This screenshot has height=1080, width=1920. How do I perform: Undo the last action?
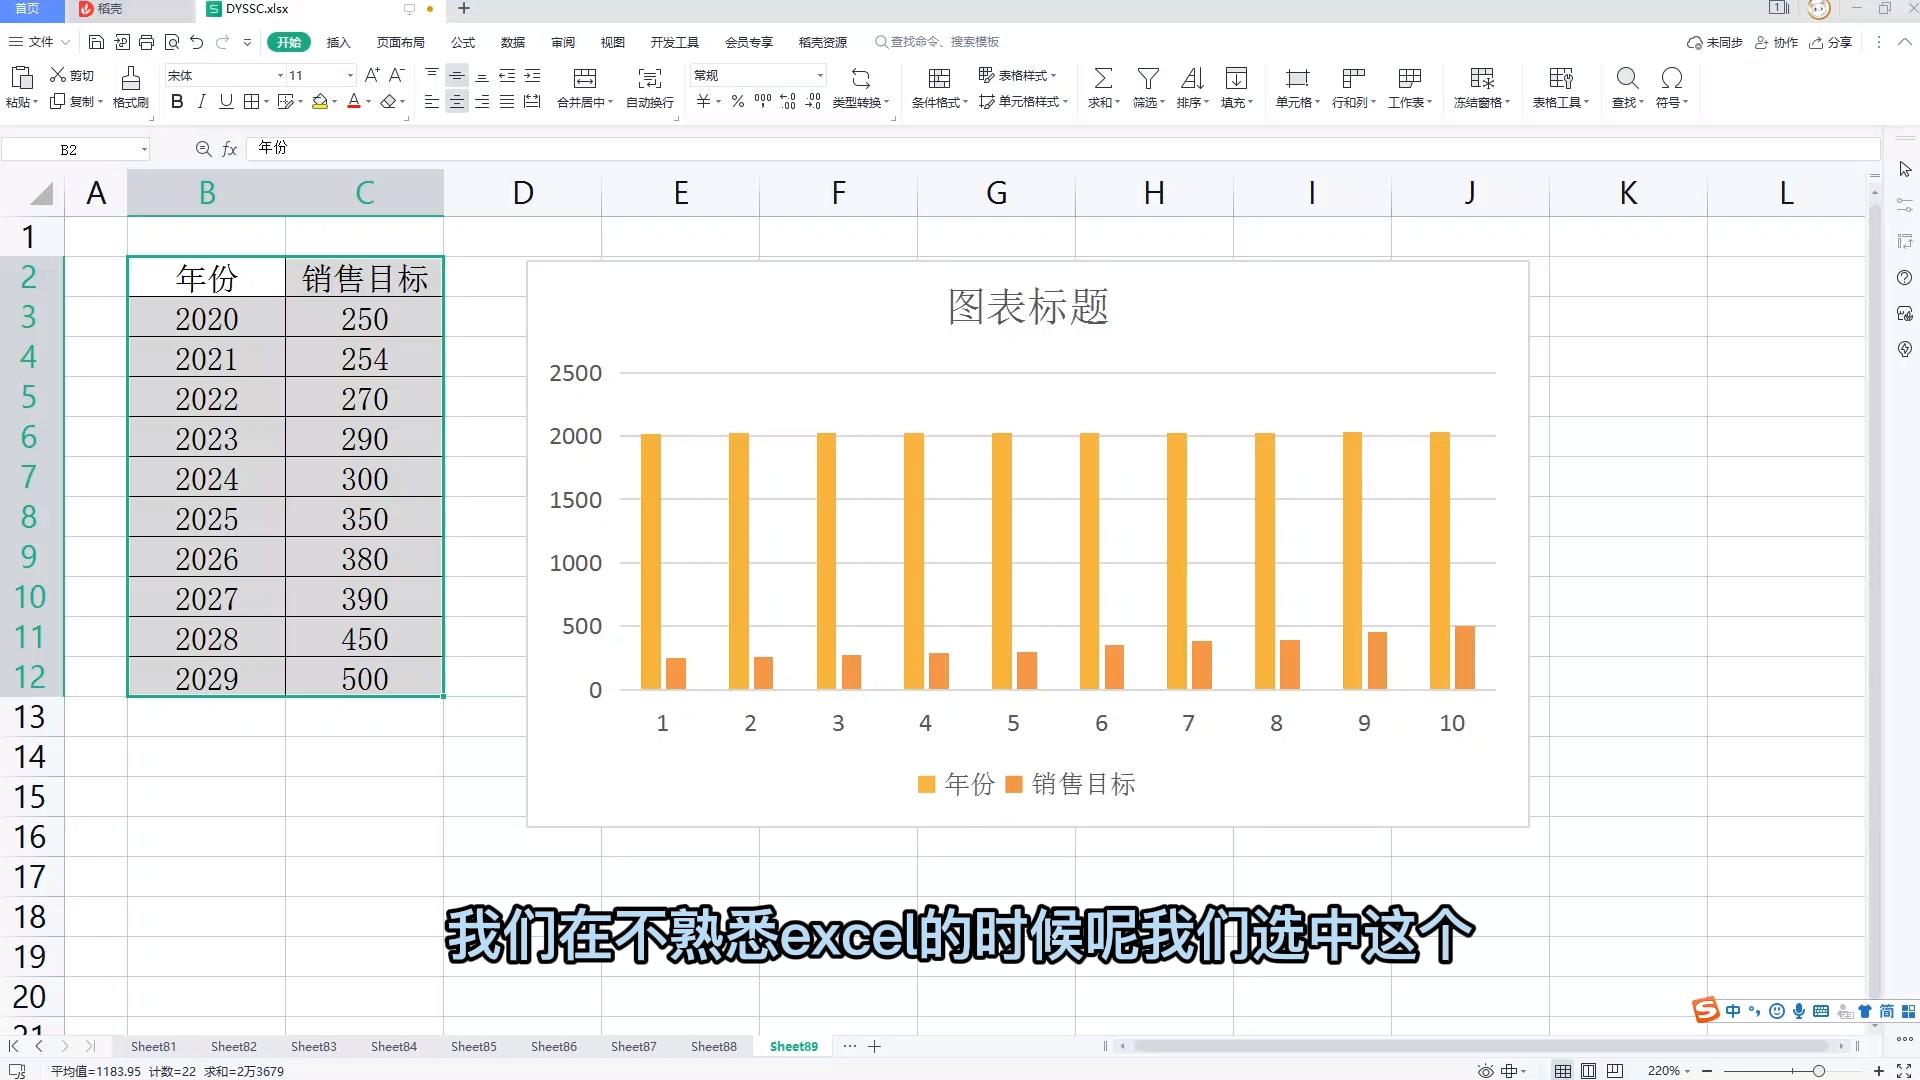tap(197, 42)
